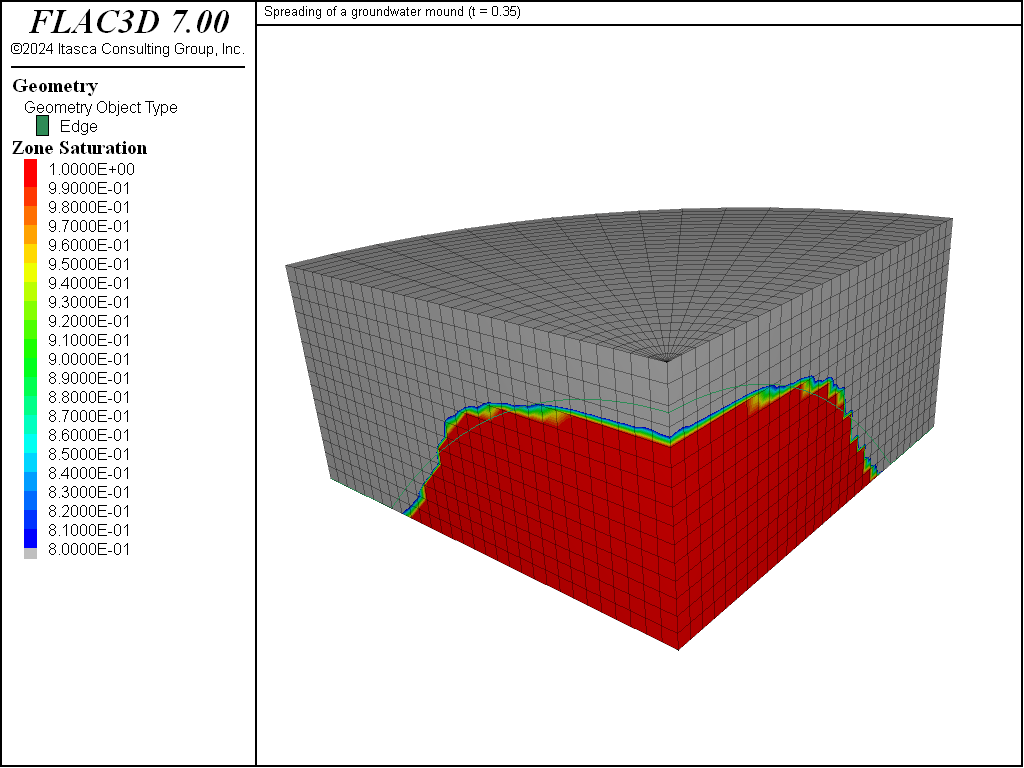This screenshot has width=1024, height=768.
Task: Click the 8.8000E-01 legend value
Action: [89, 396]
